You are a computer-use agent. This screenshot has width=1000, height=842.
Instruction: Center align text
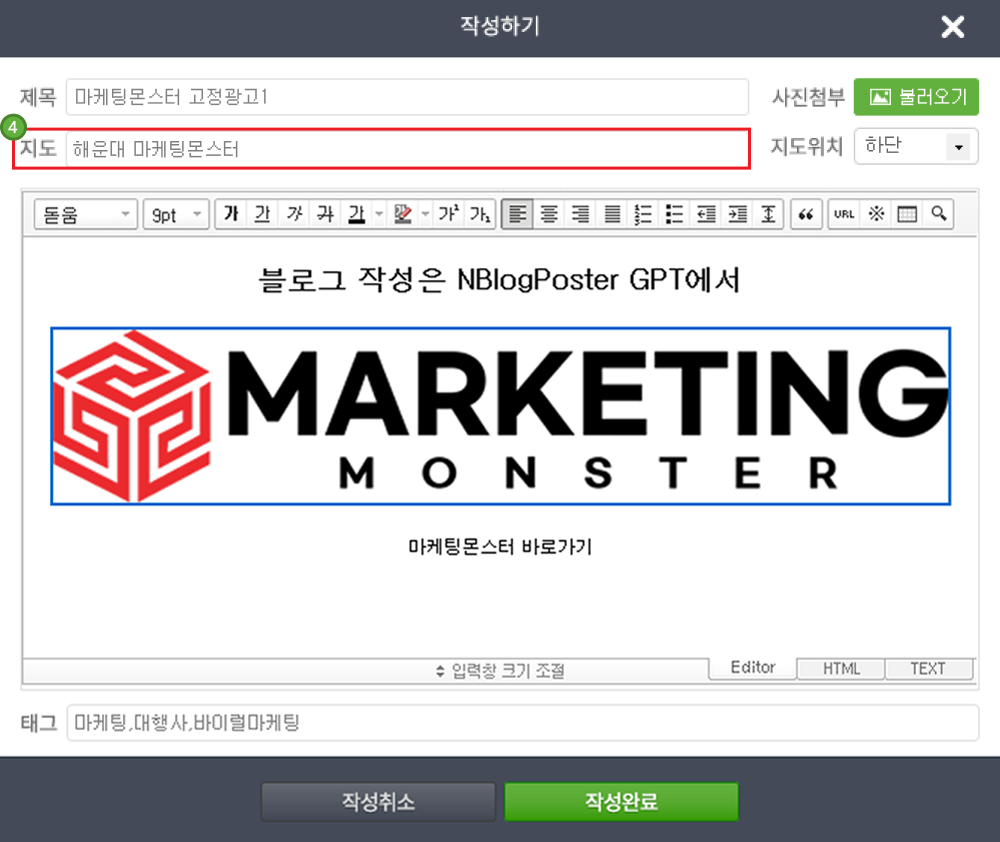click(548, 214)
